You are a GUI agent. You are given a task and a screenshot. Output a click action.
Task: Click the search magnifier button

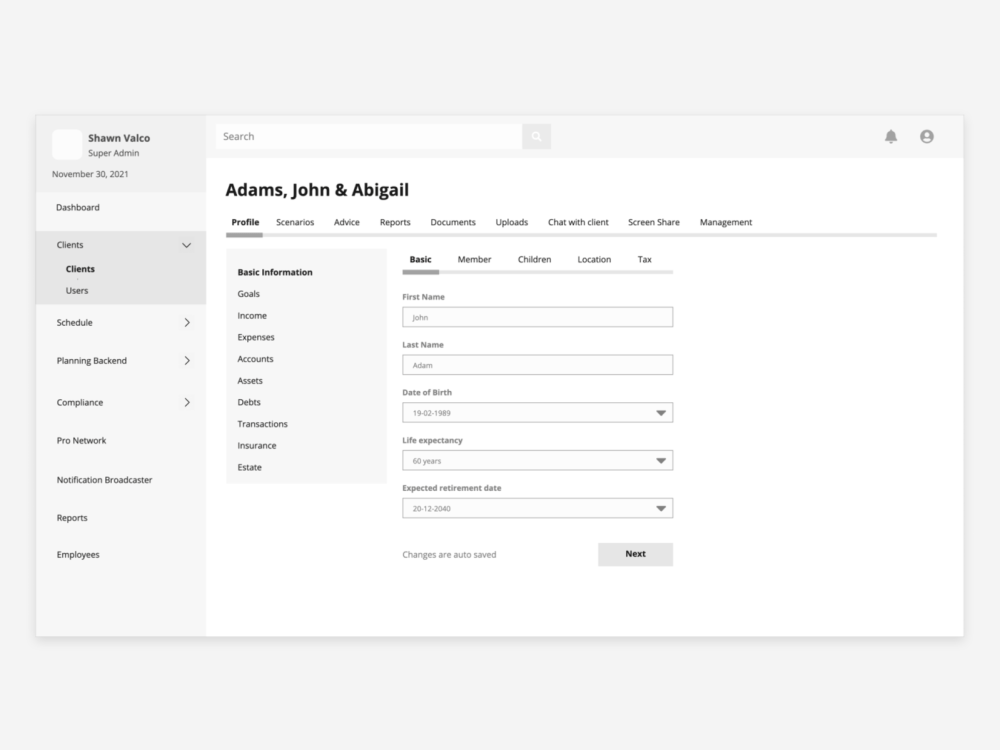(536, 136)
